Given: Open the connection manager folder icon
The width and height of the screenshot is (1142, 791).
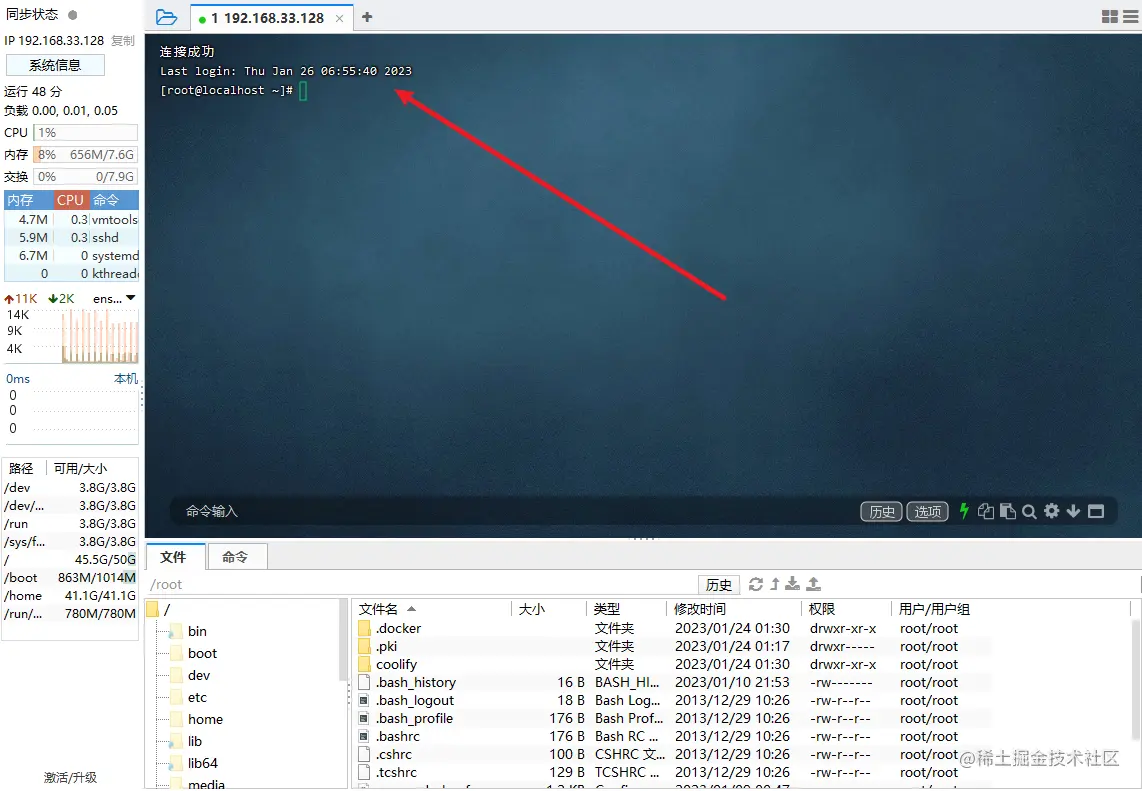Looking at the screenshot, I should pos(166,17).
